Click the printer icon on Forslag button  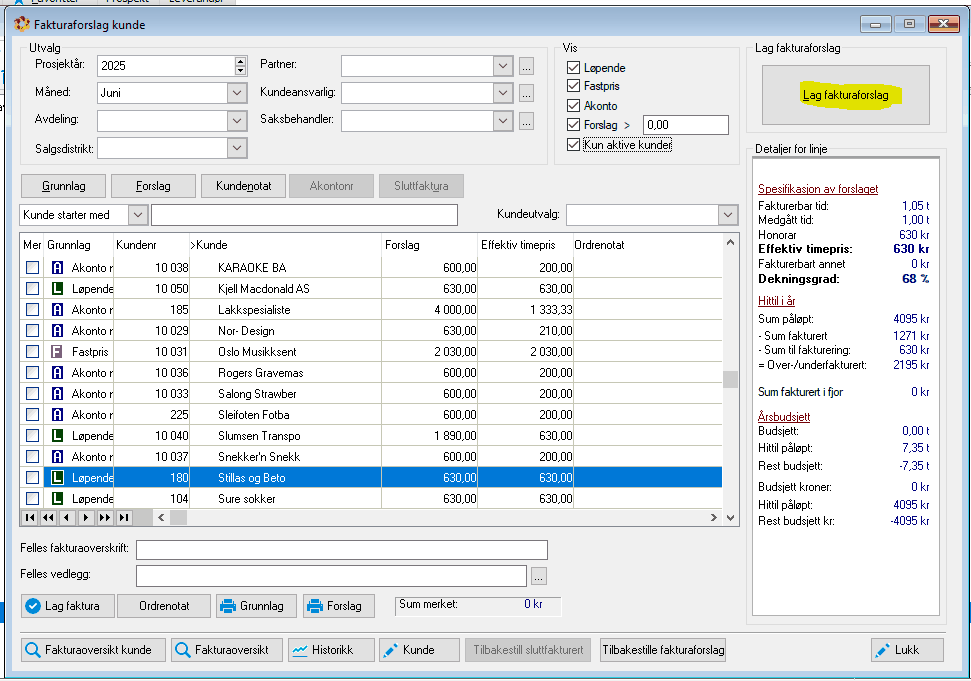(315, 606)
